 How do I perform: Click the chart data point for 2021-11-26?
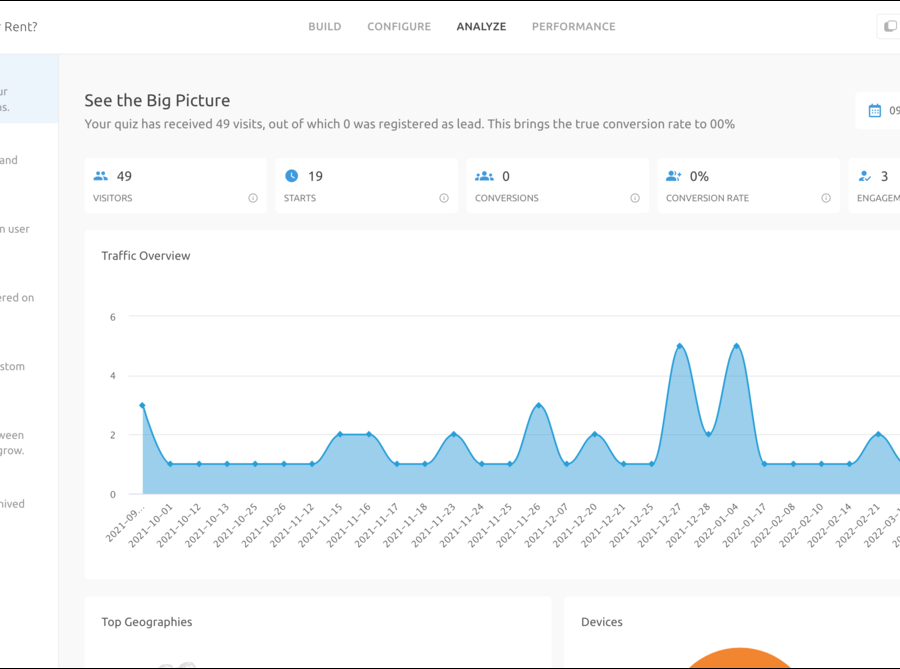[x=539, y=405]
